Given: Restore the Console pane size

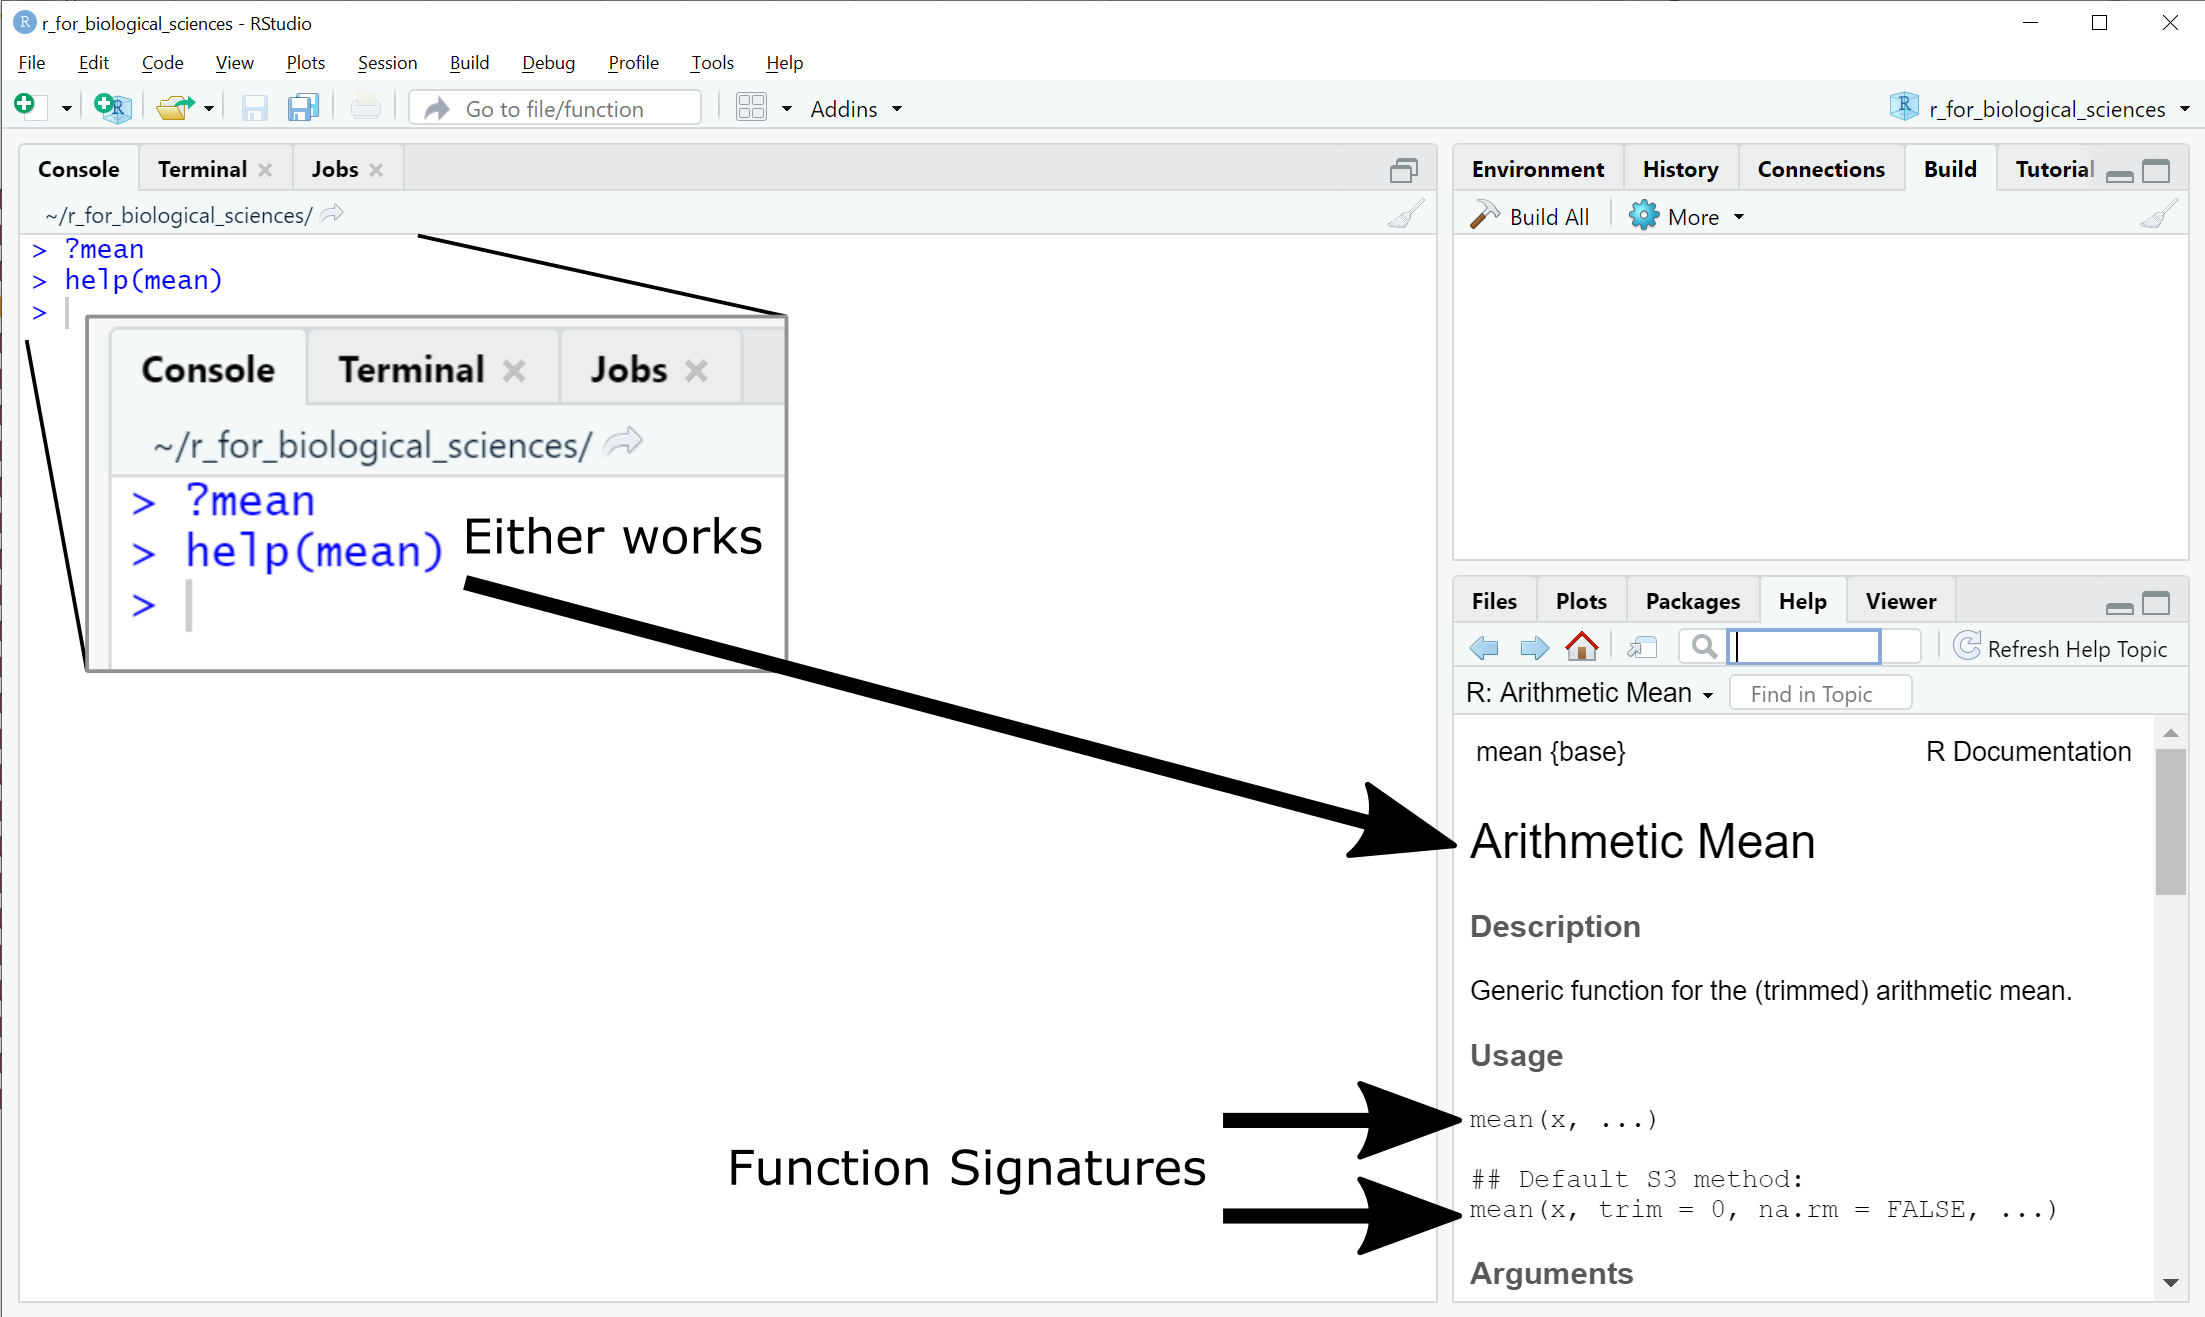Looking at the screenshot, I should 1403,171.
